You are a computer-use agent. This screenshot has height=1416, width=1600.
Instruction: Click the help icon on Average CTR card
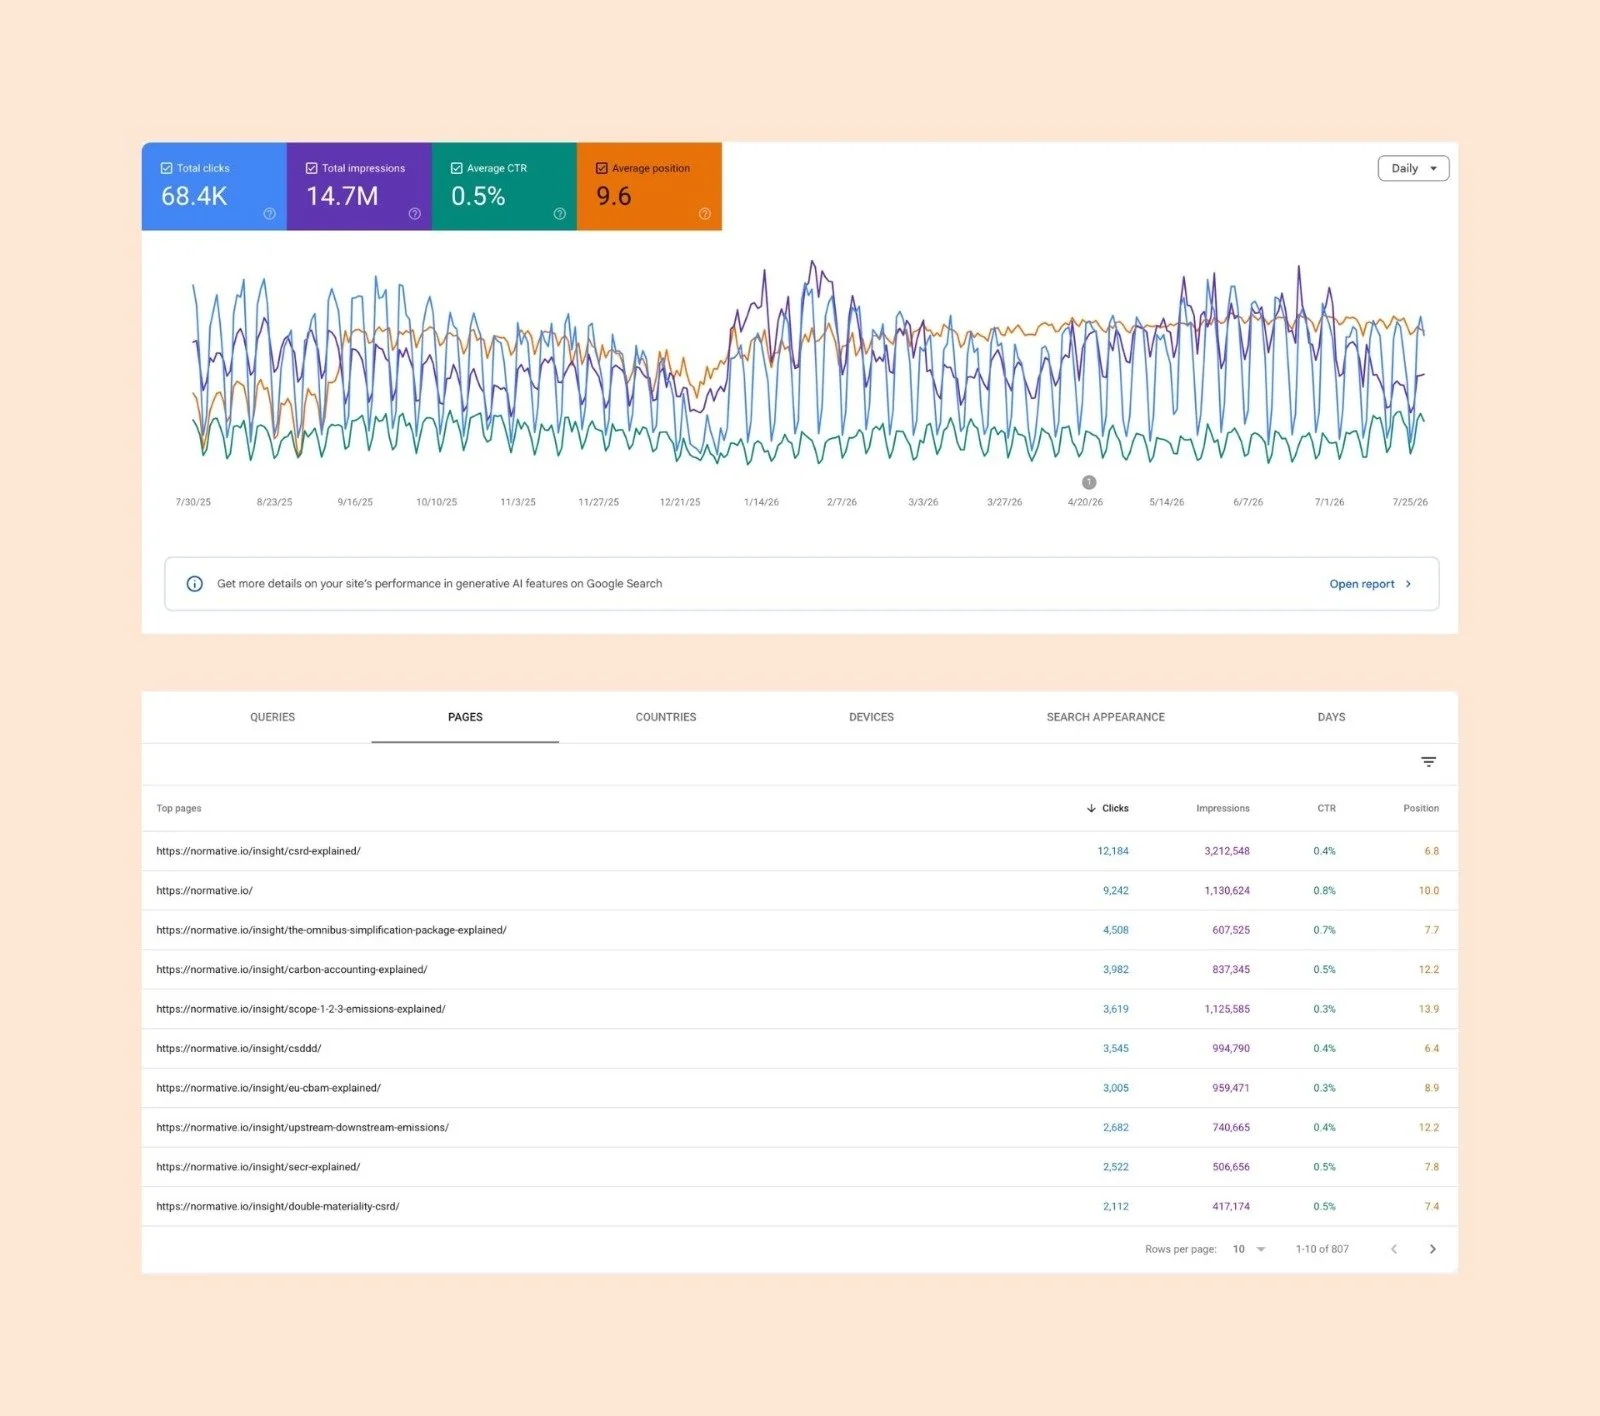point(559,214)
